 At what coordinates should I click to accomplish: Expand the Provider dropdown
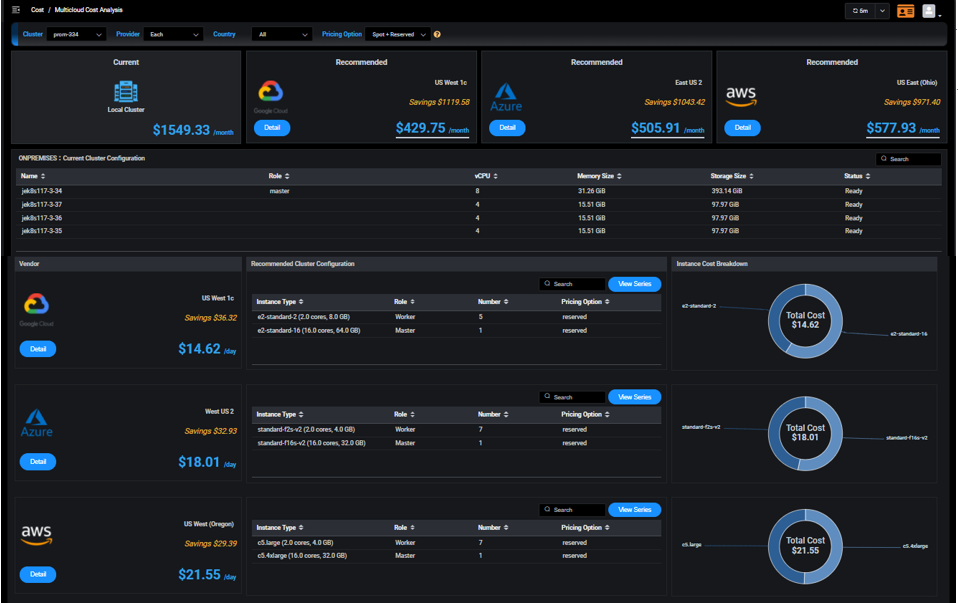pos(174,34)
